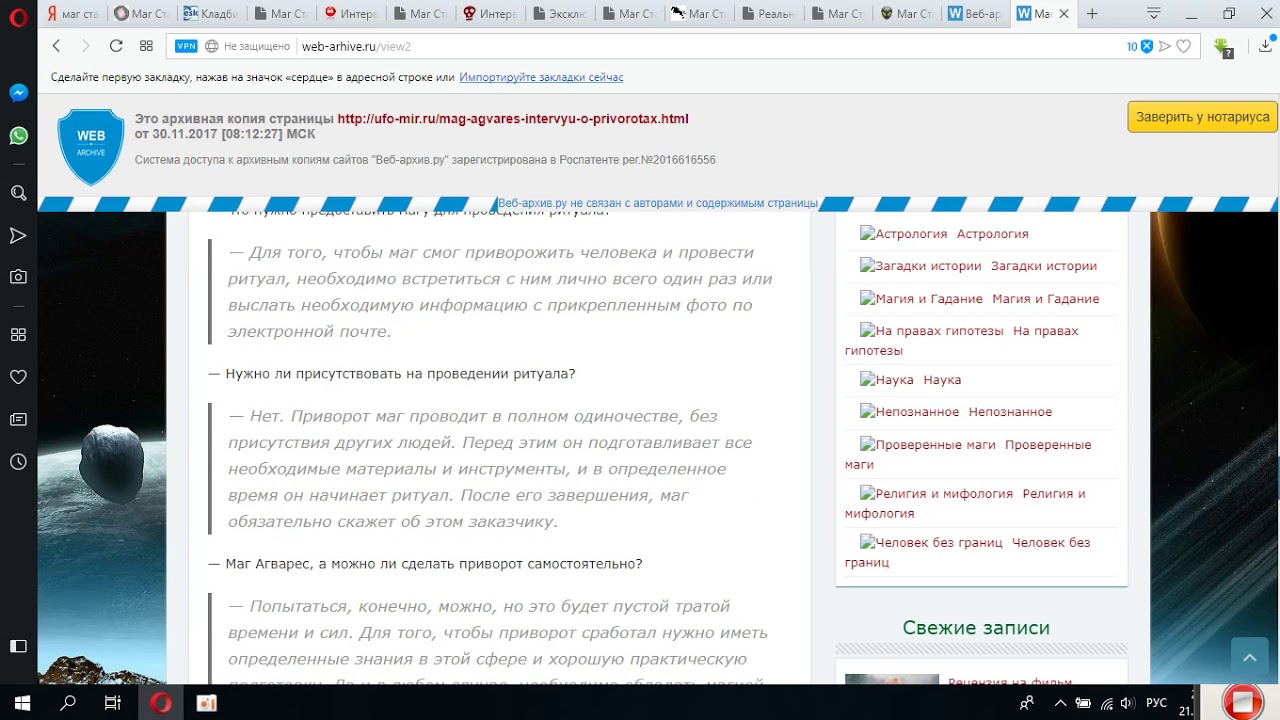The width and height of the screenshot is (1280, 720).
Task: Switch to the Yandex 'маг ста' tab
Action: click(x=73, y=14)
